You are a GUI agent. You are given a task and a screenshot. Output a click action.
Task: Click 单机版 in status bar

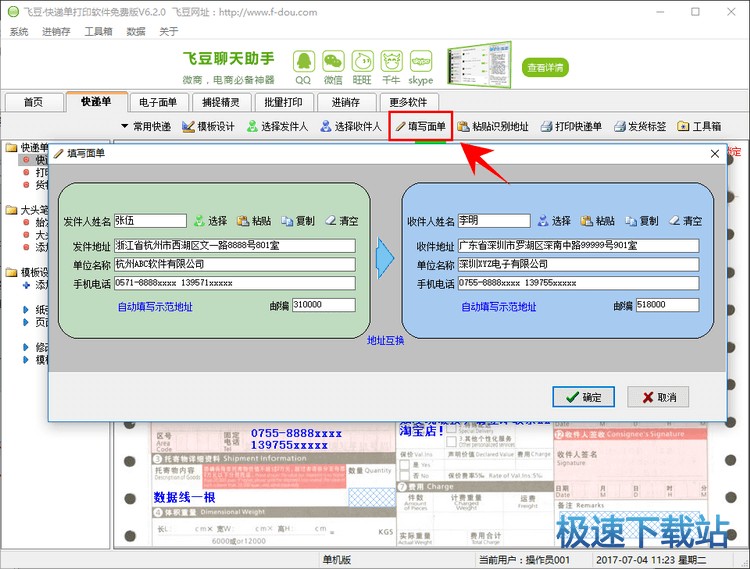(x=337, y=560)
